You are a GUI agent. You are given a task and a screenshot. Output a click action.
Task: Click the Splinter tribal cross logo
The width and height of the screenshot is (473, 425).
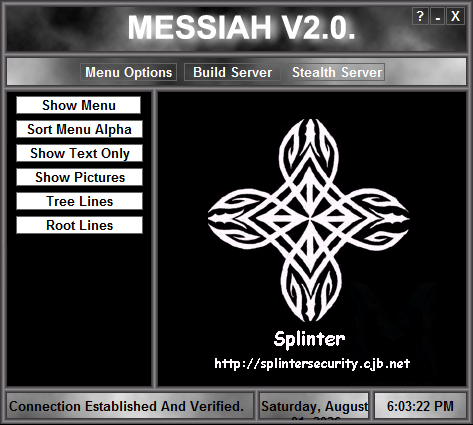pos(309,220)
